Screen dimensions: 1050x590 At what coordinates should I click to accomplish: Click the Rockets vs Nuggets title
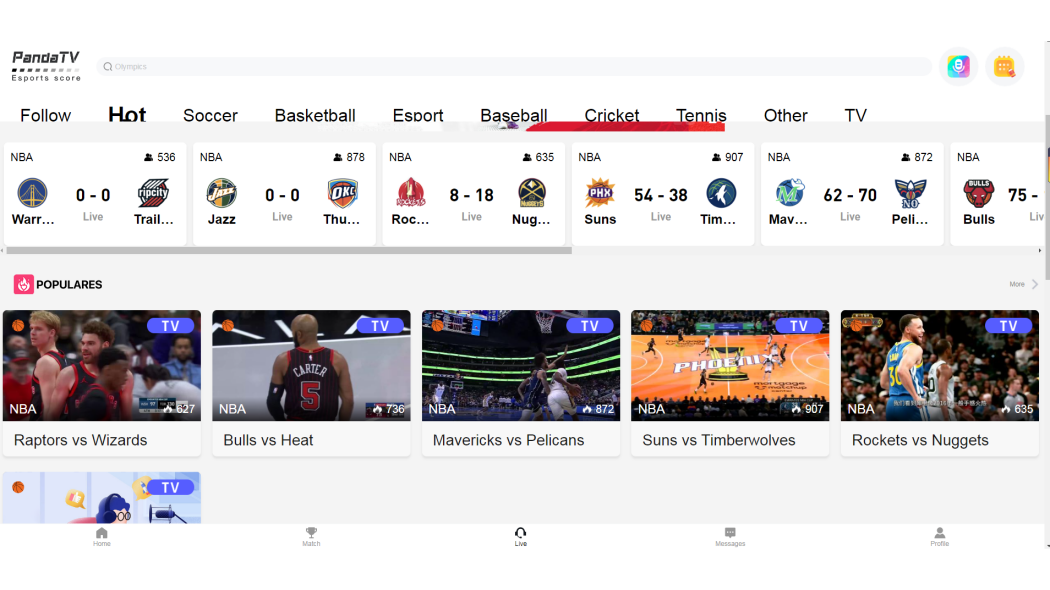click(x=920, y=440)
